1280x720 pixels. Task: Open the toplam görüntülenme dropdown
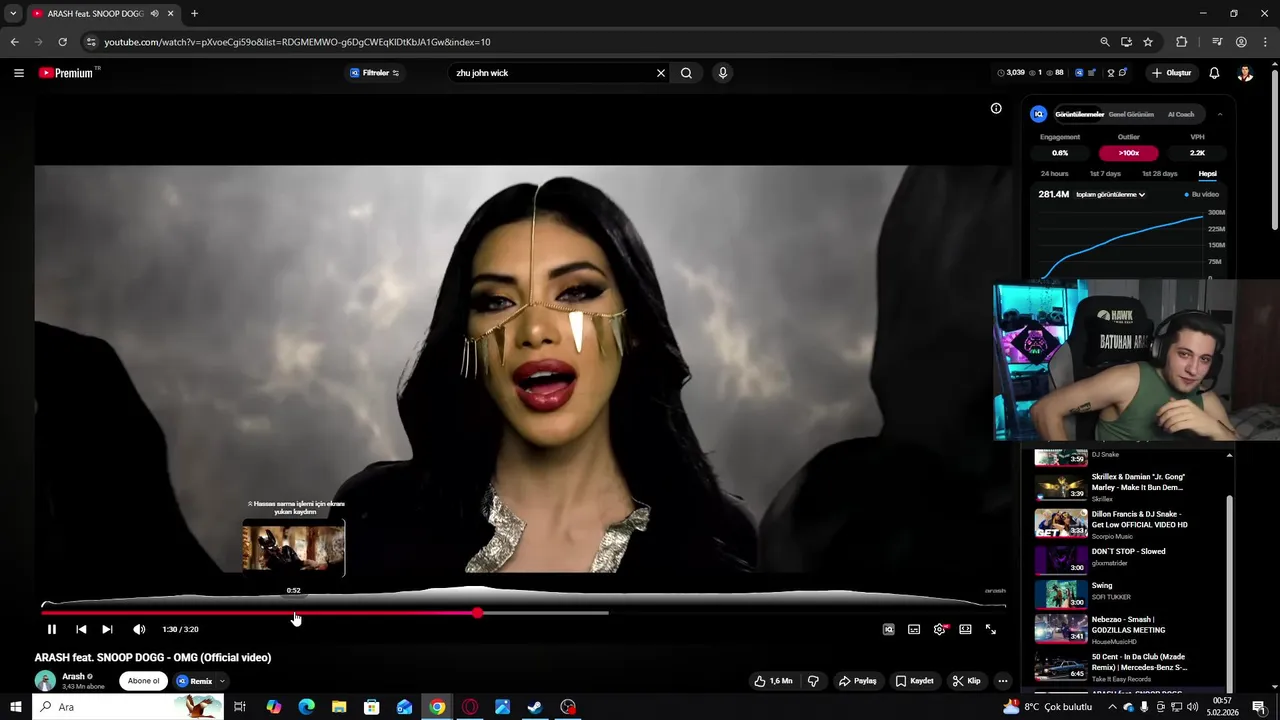click(1110, 194)
